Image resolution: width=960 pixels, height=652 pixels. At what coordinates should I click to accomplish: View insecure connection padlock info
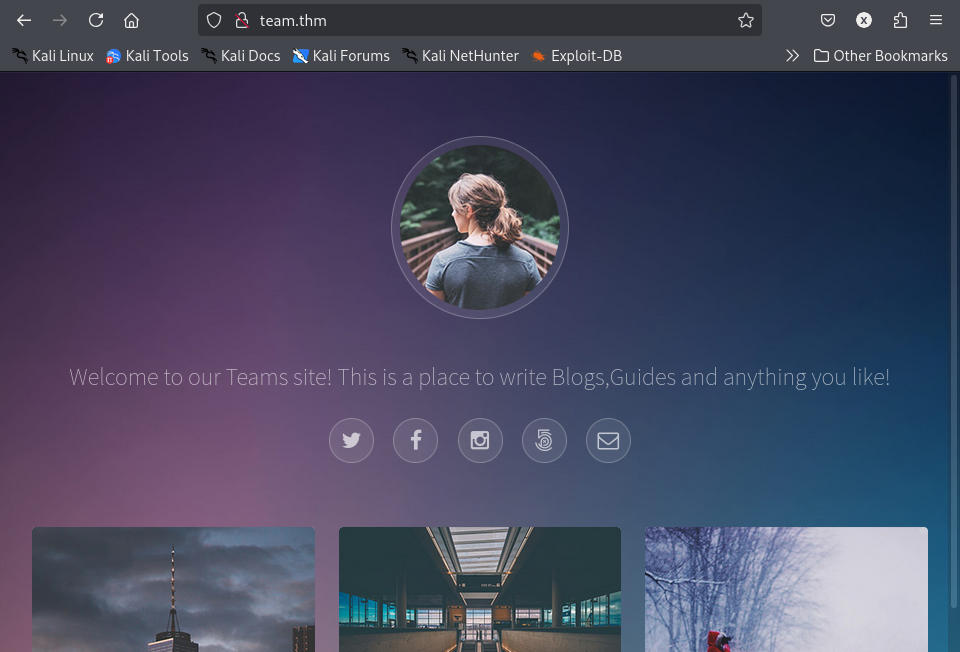click(x=242, y=20)
